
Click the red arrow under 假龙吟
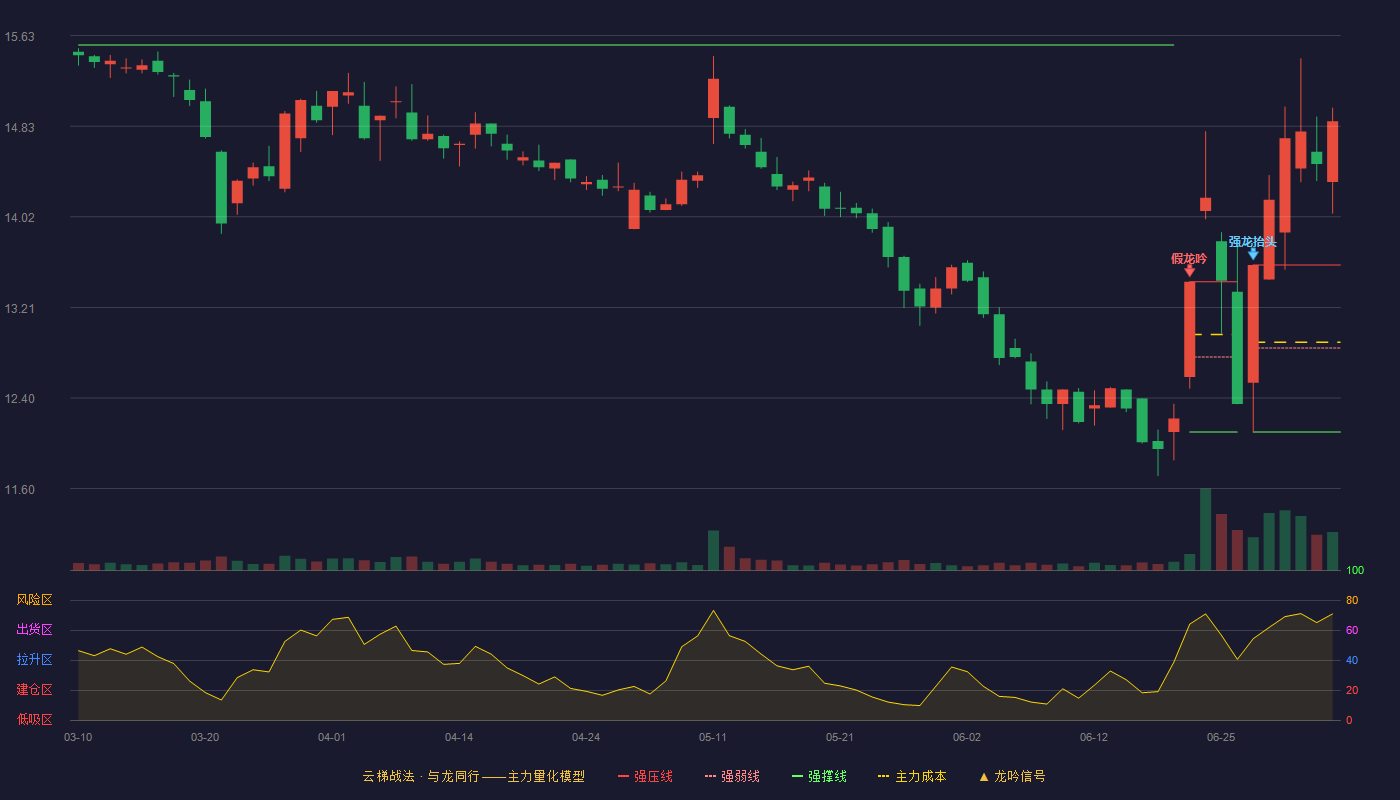[x=1189, y=271]
